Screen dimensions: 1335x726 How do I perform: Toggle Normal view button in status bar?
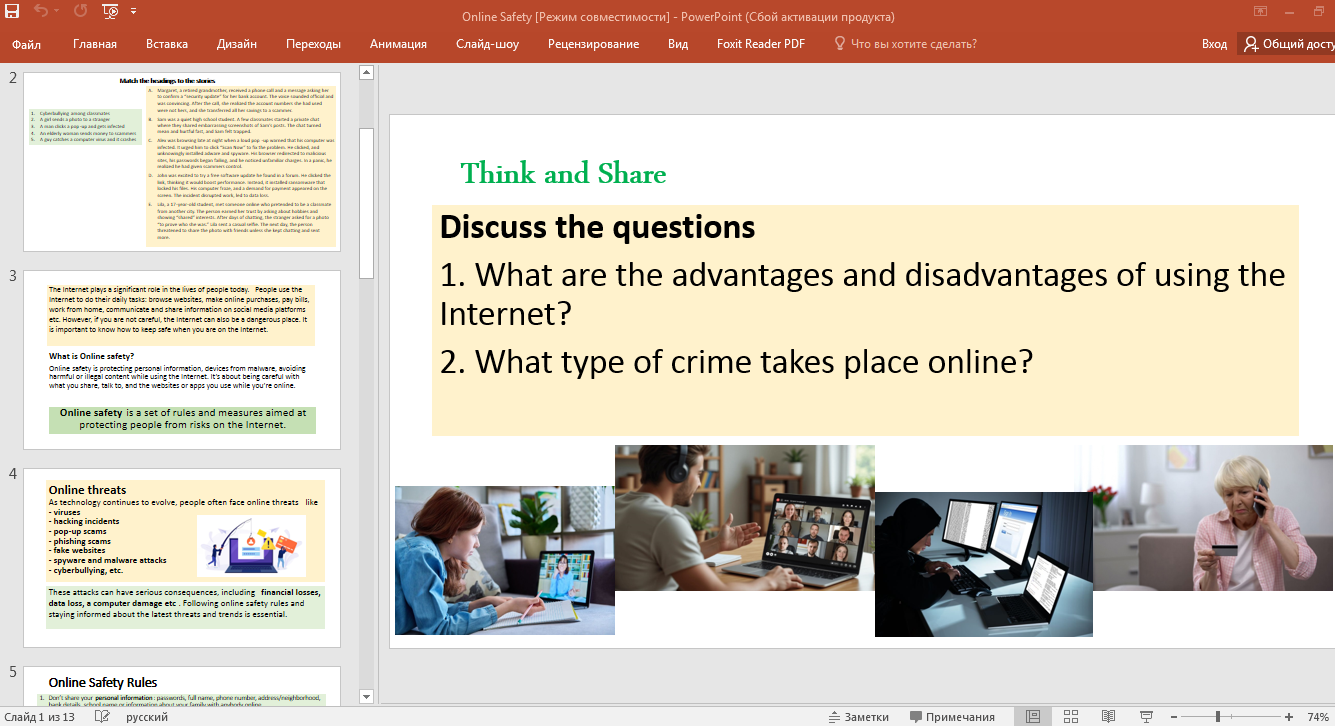coord(1033,716)
